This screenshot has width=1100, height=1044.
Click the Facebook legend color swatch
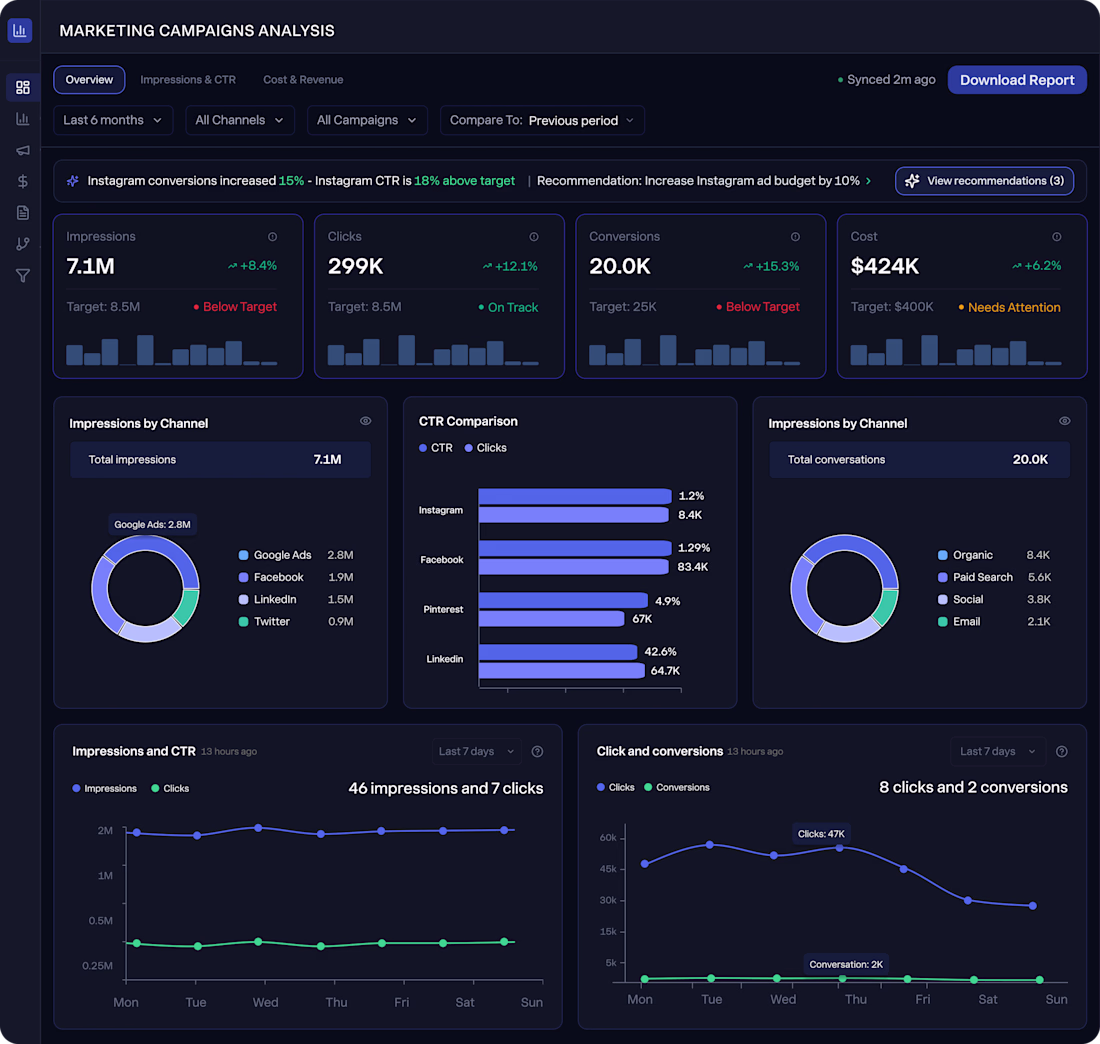click(x=243, y=577)
